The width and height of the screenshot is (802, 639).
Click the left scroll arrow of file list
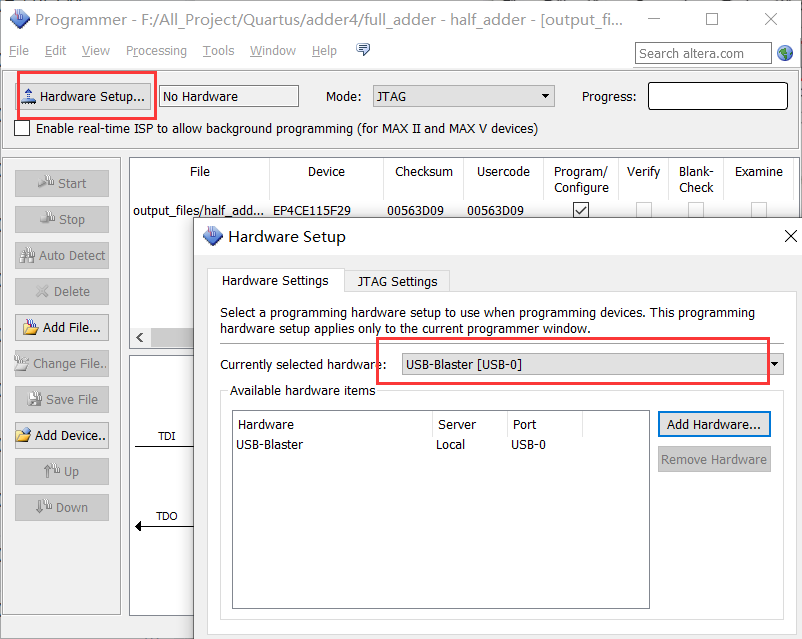tap(140, 337)
